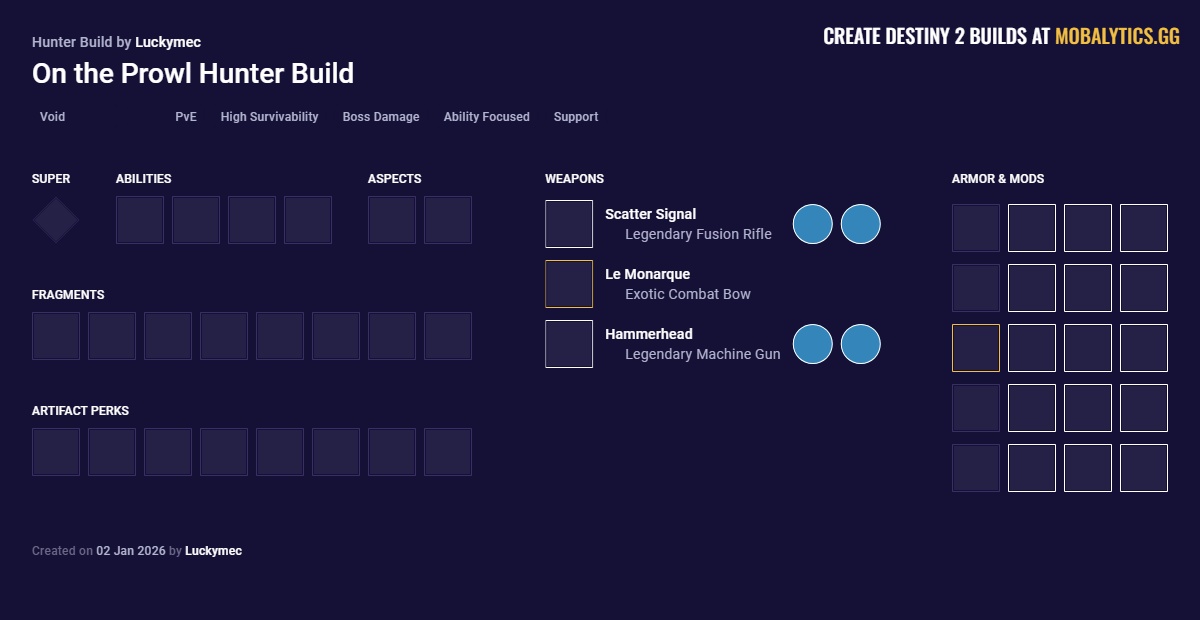
Task: Select the gold-bordered exotic armor piece
Action: (x=976, y=348)
